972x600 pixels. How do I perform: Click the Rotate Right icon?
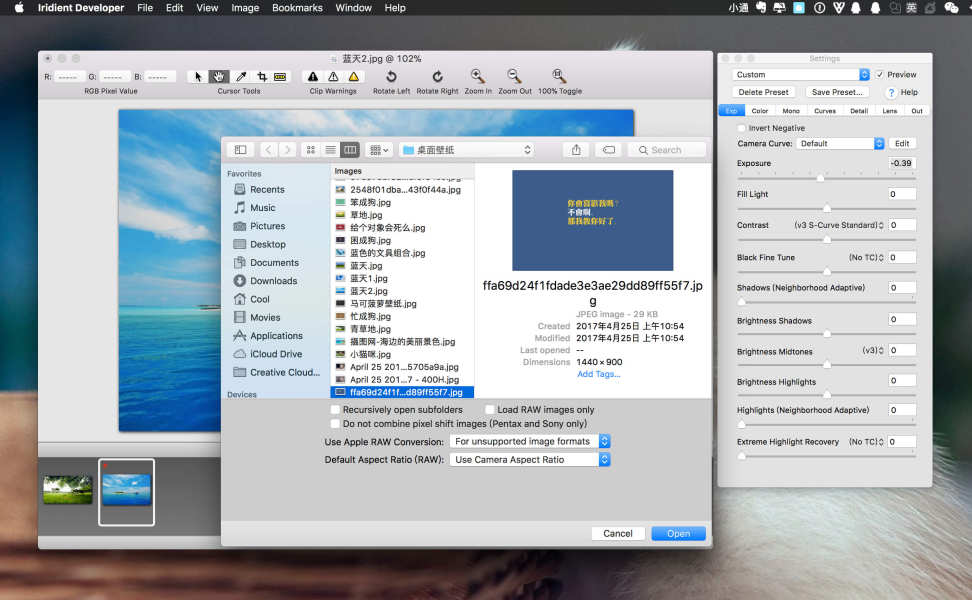click(x=437, y=76)
